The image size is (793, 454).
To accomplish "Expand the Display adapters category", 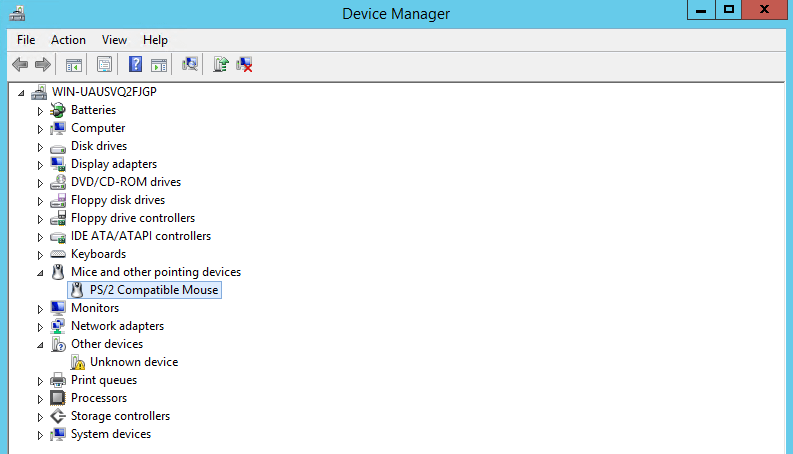I will pos(41,164).
